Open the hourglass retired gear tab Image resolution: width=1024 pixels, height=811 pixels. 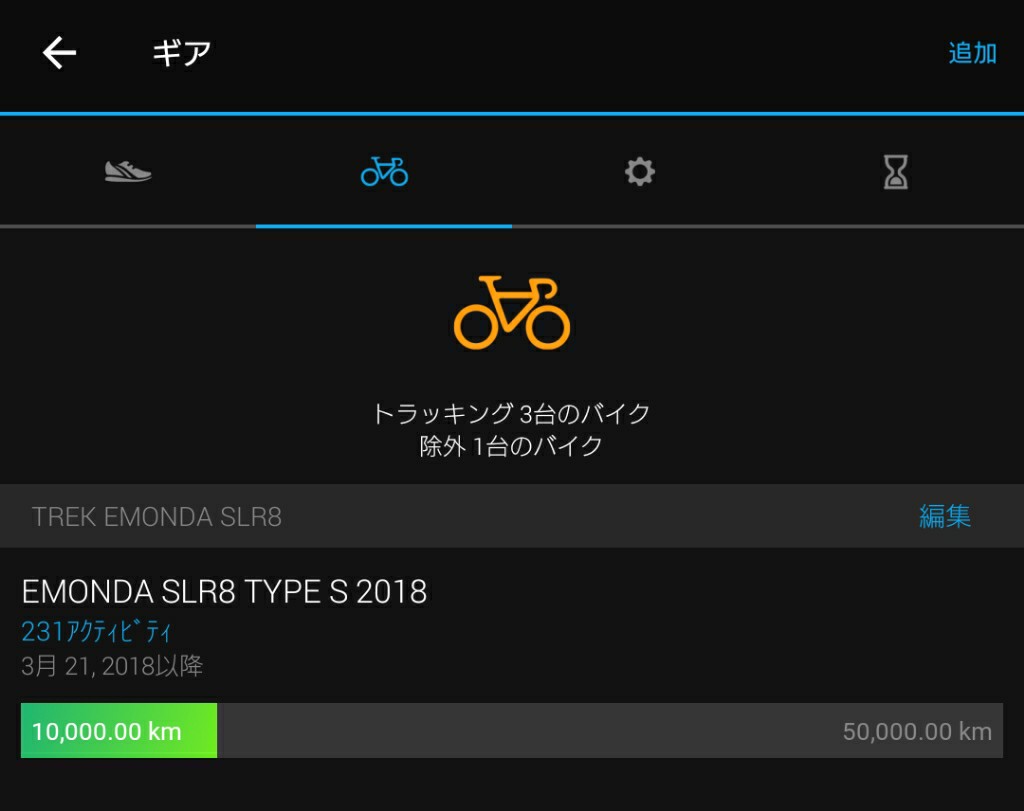point(895,172)
